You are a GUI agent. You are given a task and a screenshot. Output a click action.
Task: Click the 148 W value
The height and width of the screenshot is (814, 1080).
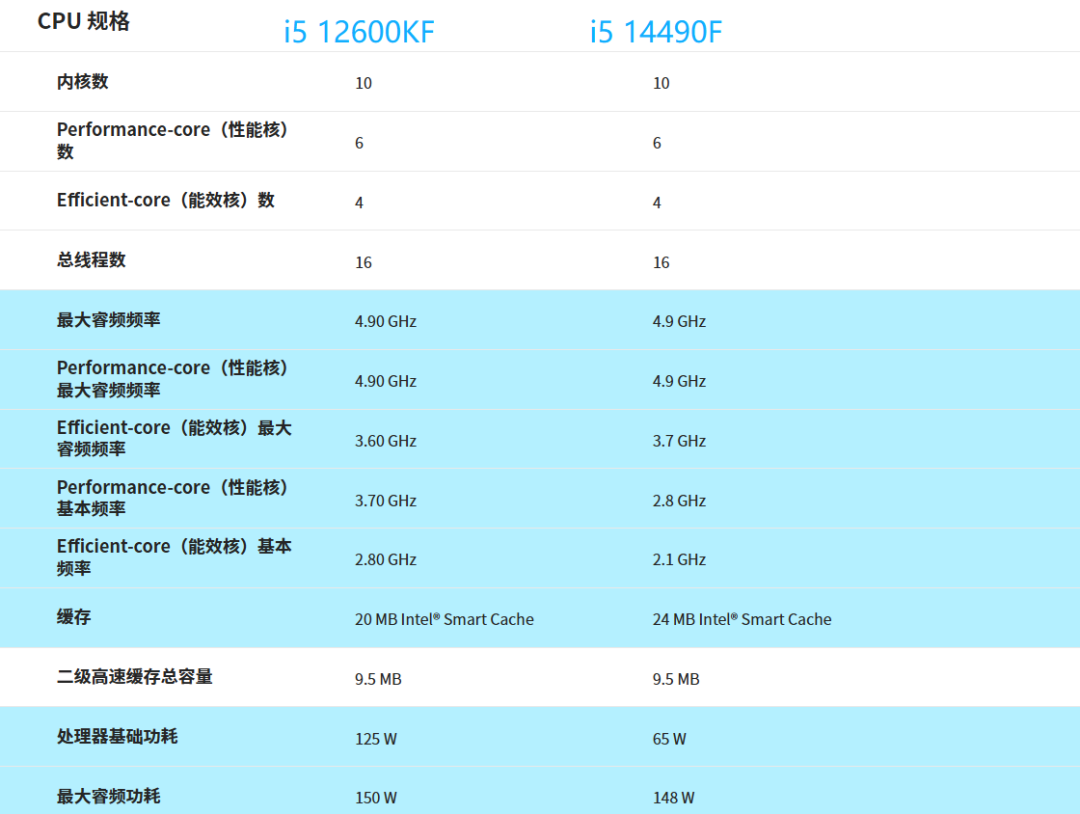[x=674, y=798]
